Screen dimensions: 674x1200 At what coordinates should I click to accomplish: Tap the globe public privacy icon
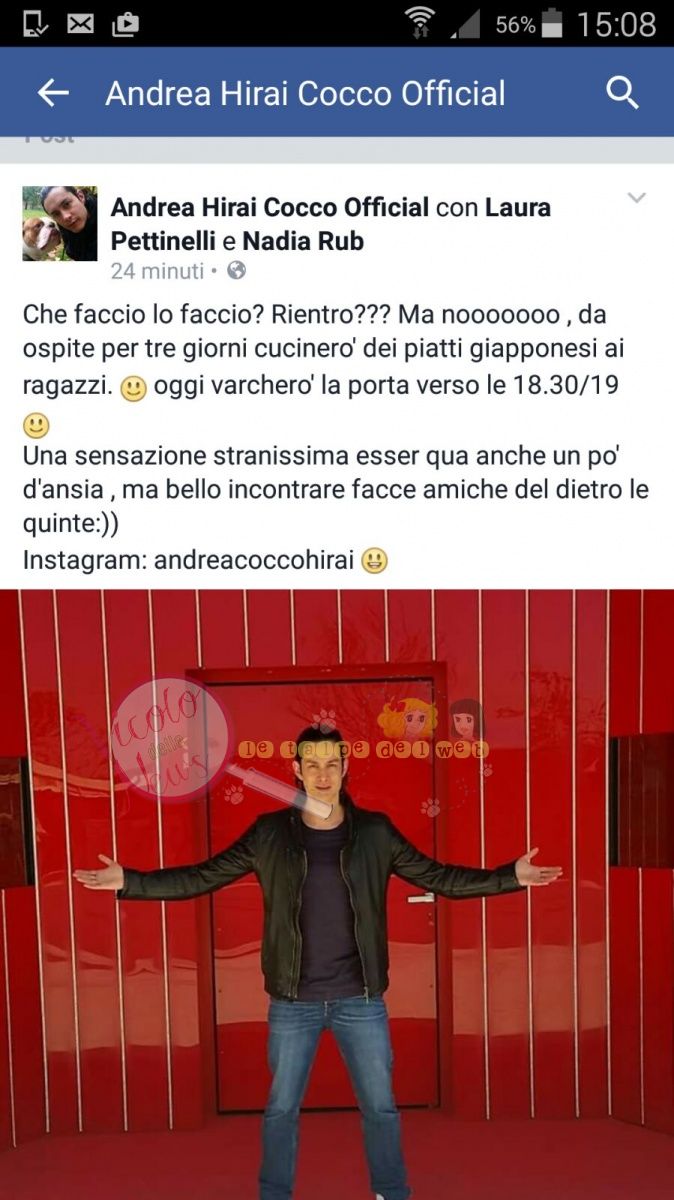[237, 271]
